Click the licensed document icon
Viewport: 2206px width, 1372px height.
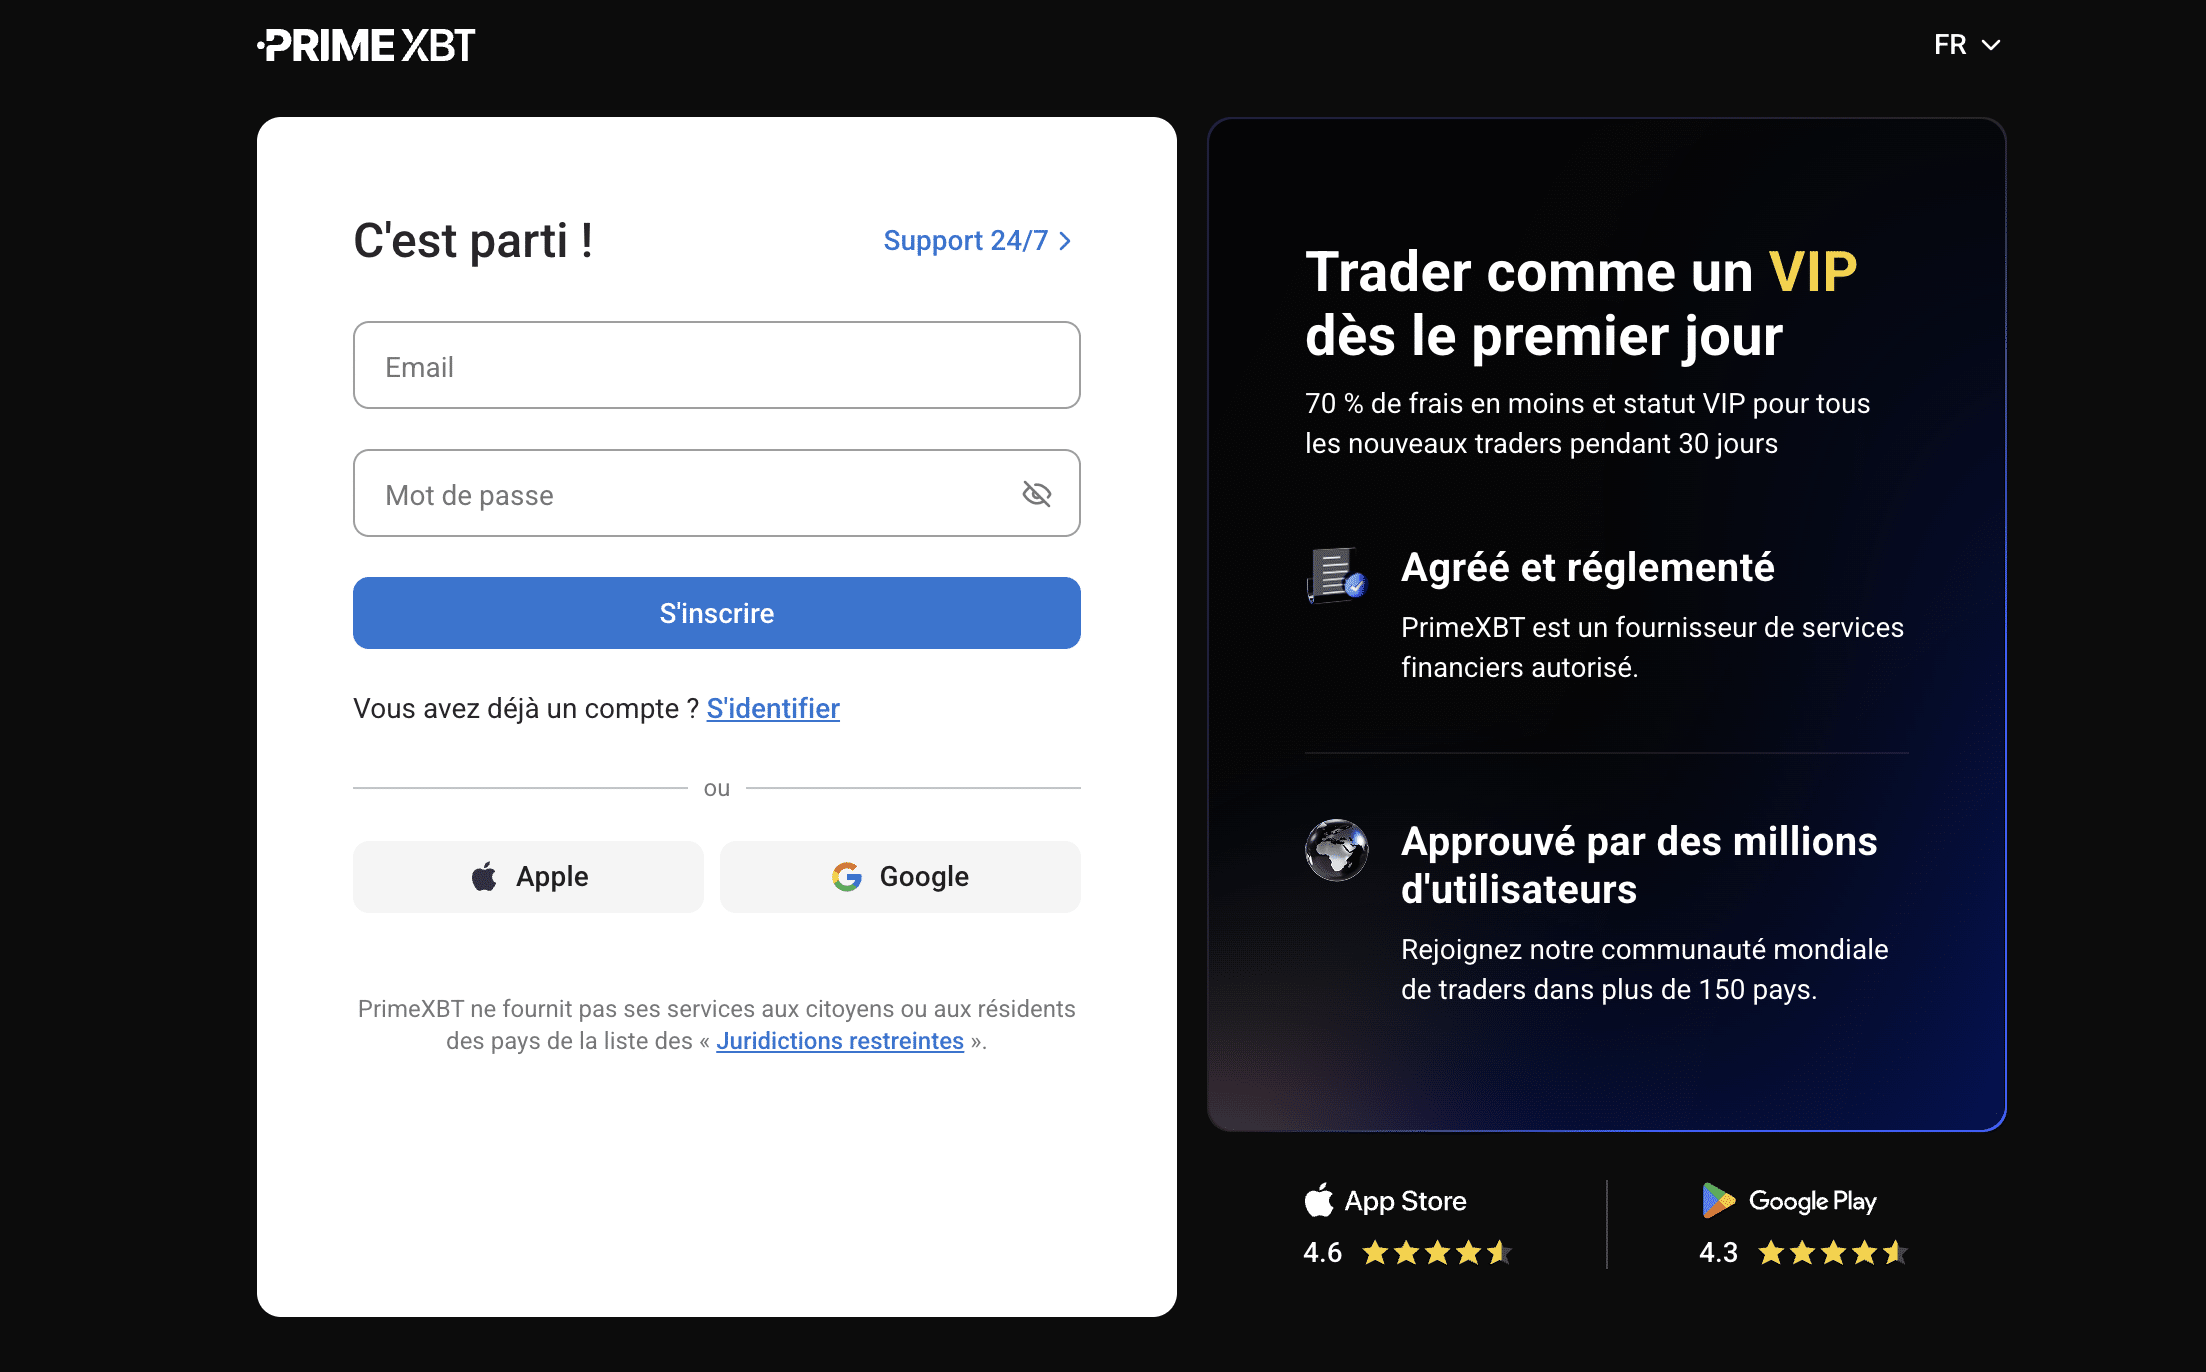pyautogui.click(x=1336, y=574)
